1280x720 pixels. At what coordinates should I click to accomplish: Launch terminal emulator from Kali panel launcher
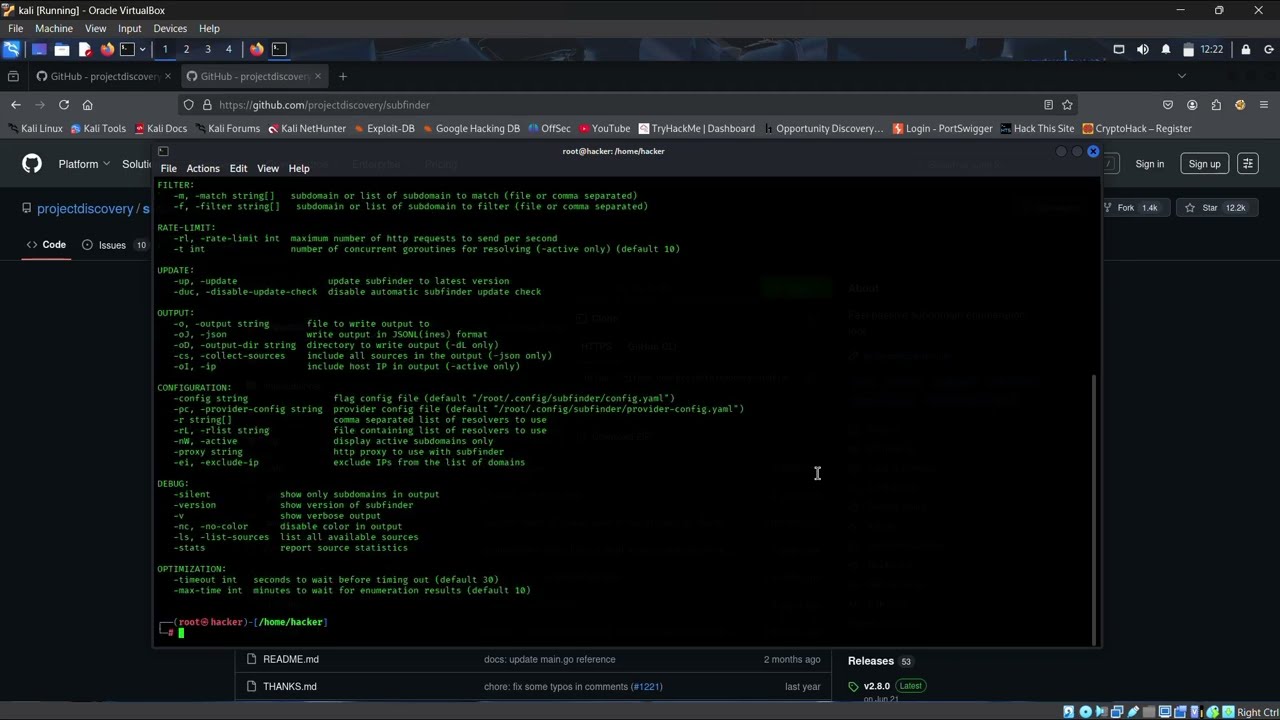tap(127, 49)
